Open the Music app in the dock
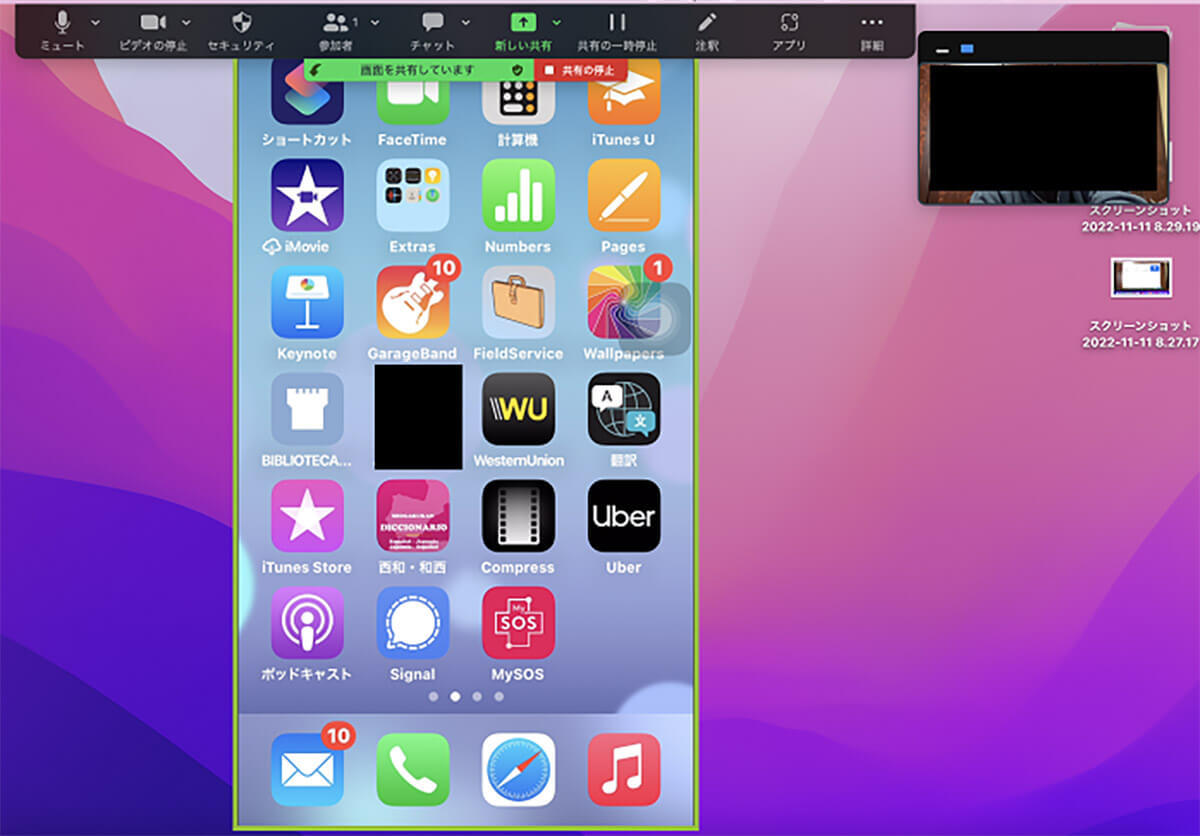 pos(624,770)
